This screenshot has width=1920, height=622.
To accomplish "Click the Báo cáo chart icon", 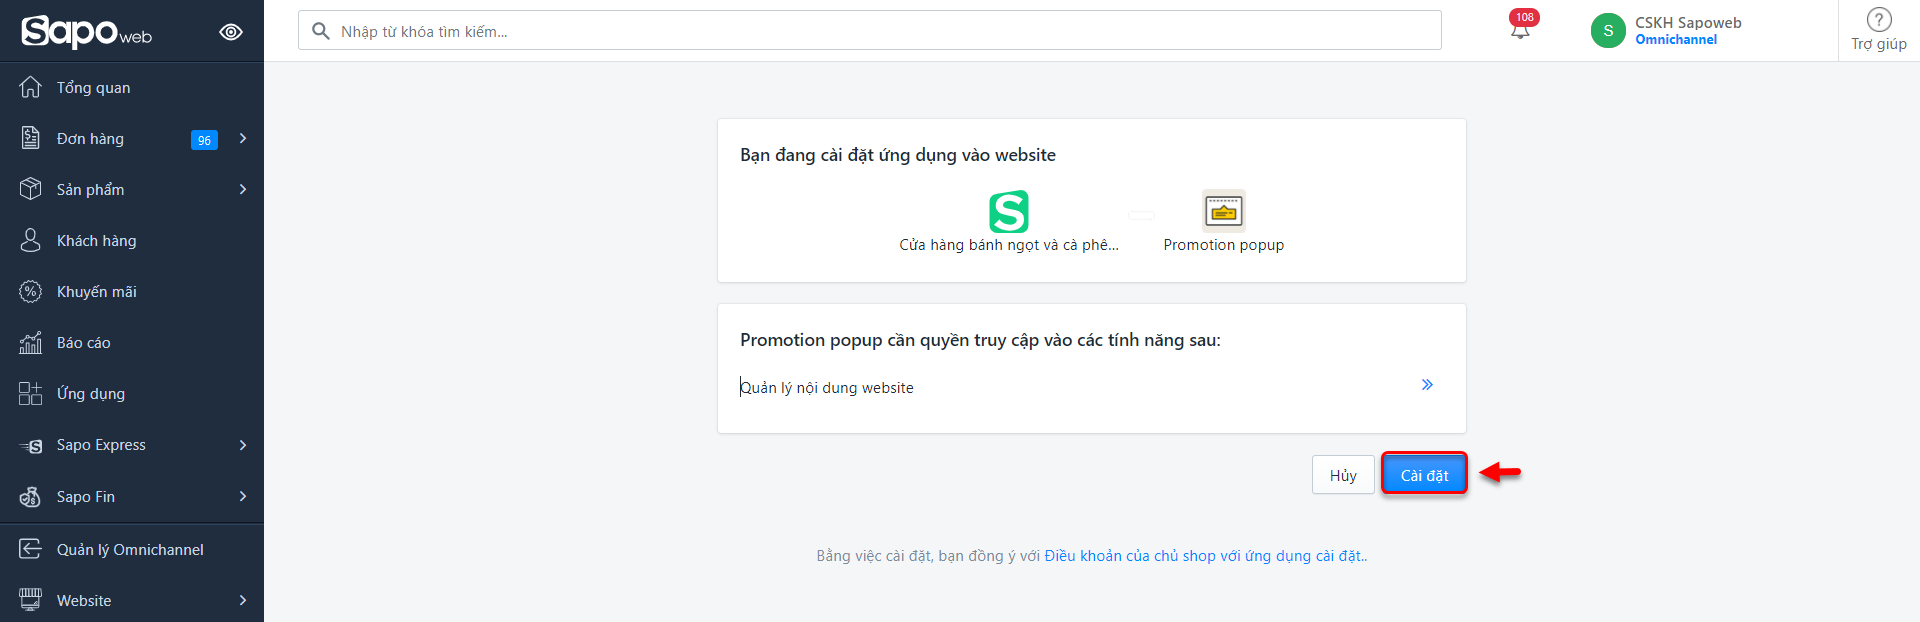I will tap(31, 342).
